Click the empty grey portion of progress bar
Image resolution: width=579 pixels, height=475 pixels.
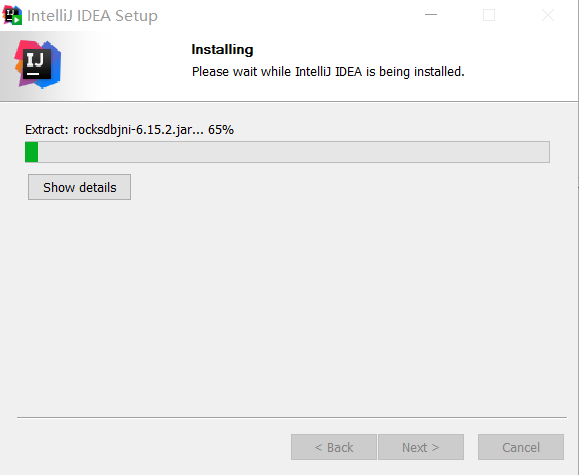tap(294, 152)
